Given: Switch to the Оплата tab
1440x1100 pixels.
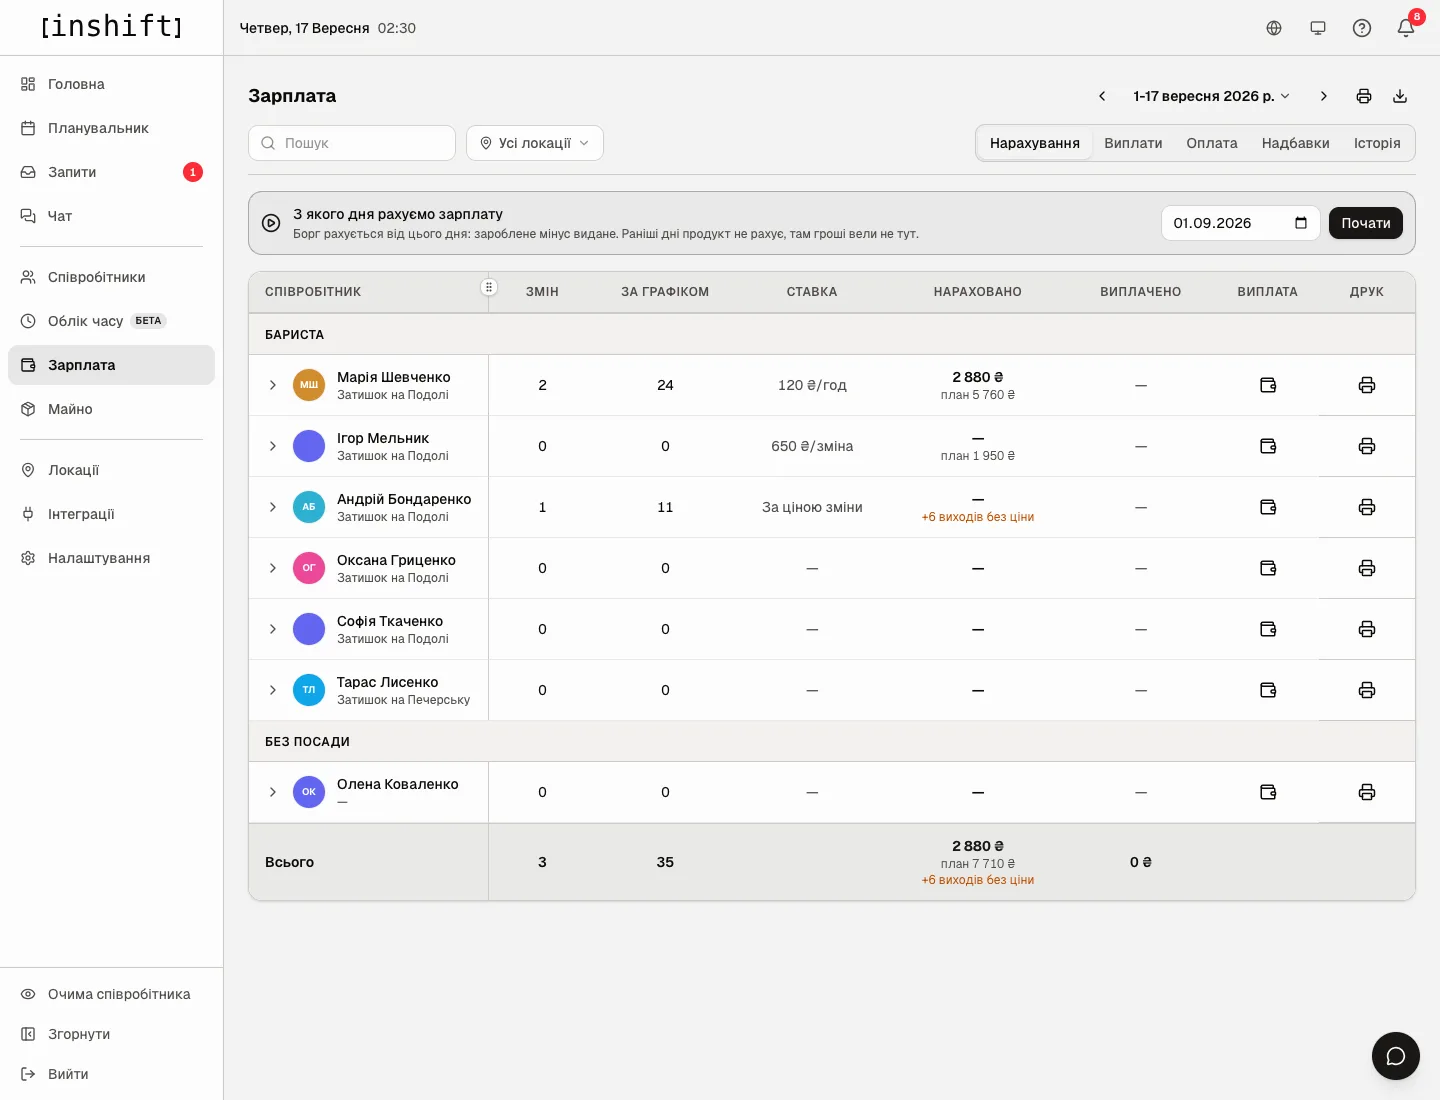Looking at the screenshot, I should click(x=1212, y=143).
